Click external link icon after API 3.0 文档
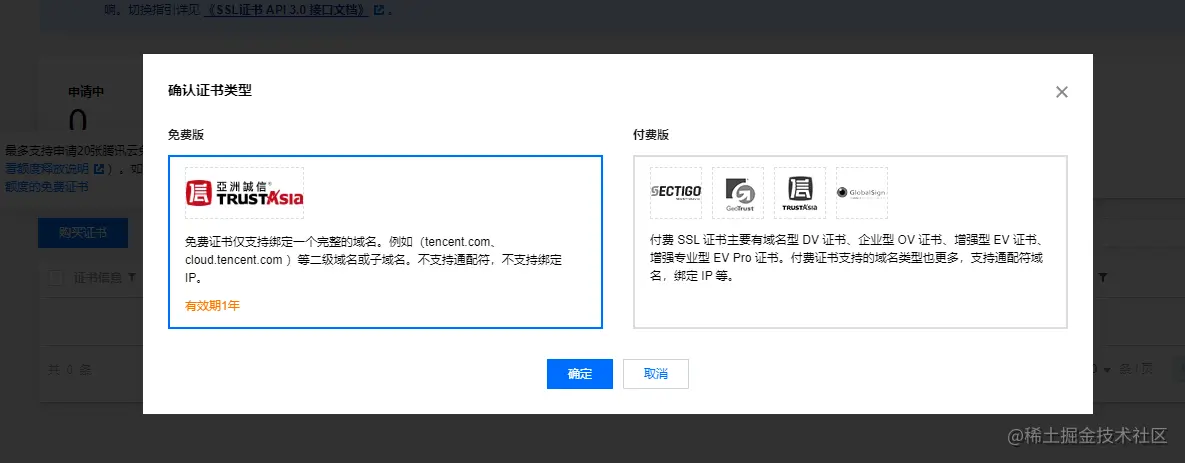1185x463 pixels. (379, 11)
